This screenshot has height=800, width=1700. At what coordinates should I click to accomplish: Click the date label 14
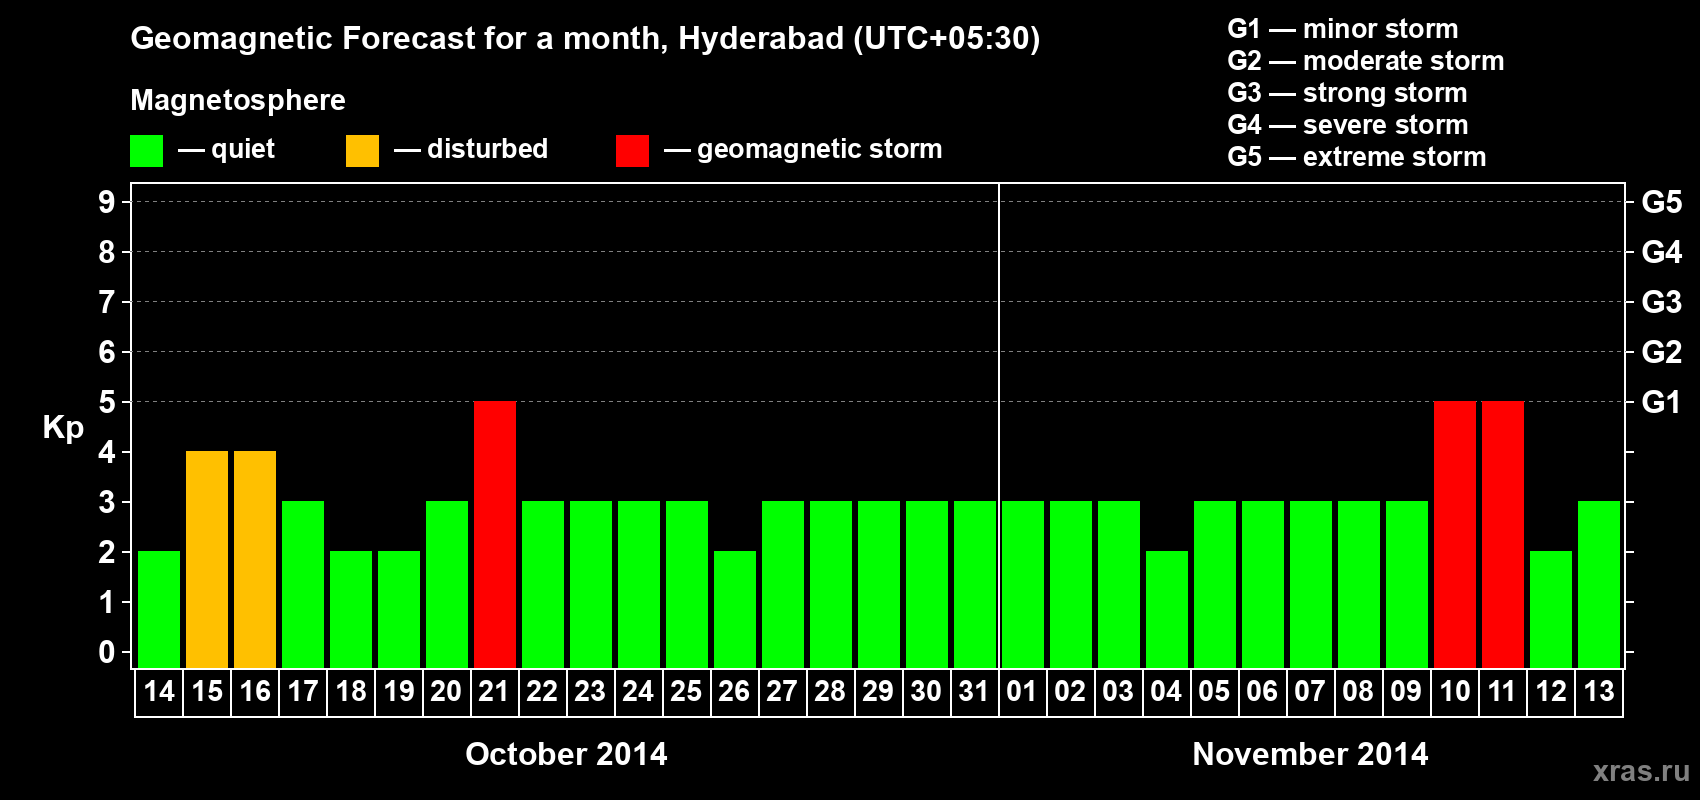[x=159, y=692]
